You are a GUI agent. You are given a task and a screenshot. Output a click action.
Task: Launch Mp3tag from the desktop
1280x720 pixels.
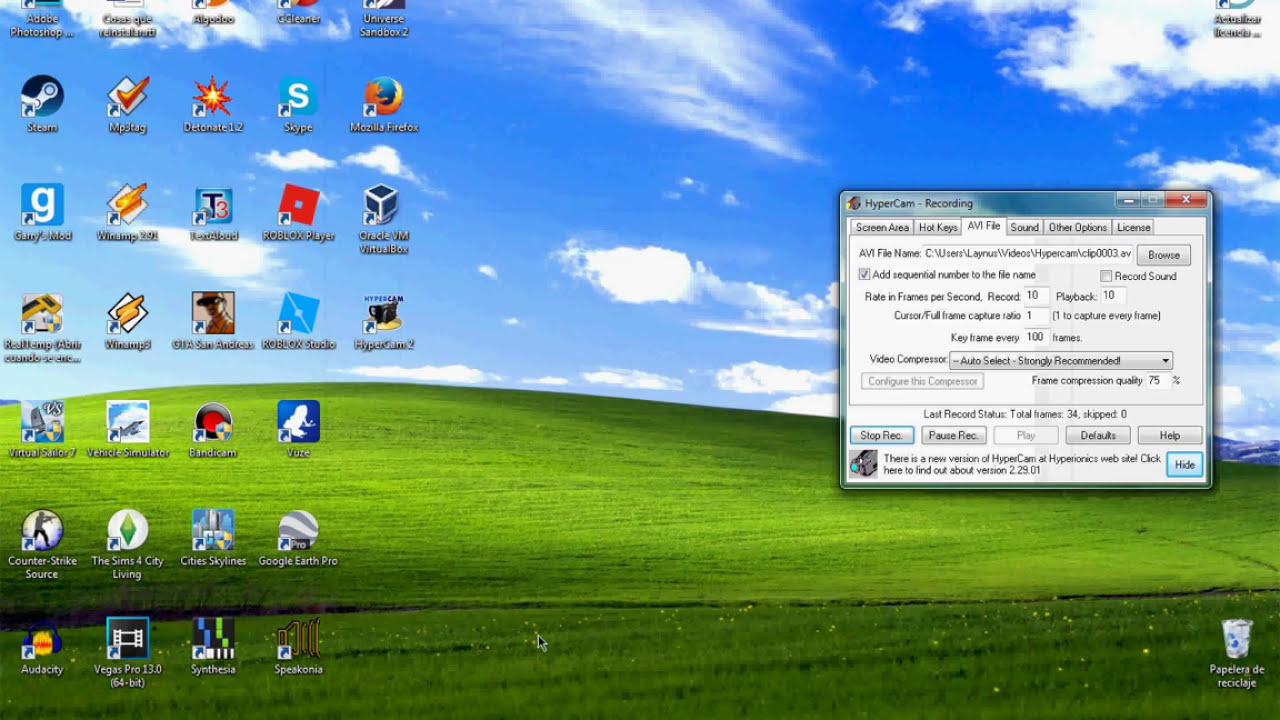click(128, 104)
